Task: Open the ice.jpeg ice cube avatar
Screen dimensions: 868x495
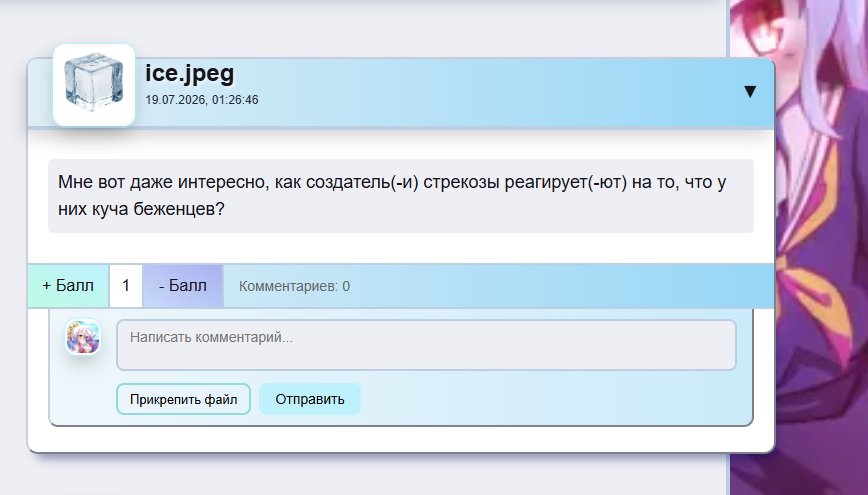Action: 94,85
